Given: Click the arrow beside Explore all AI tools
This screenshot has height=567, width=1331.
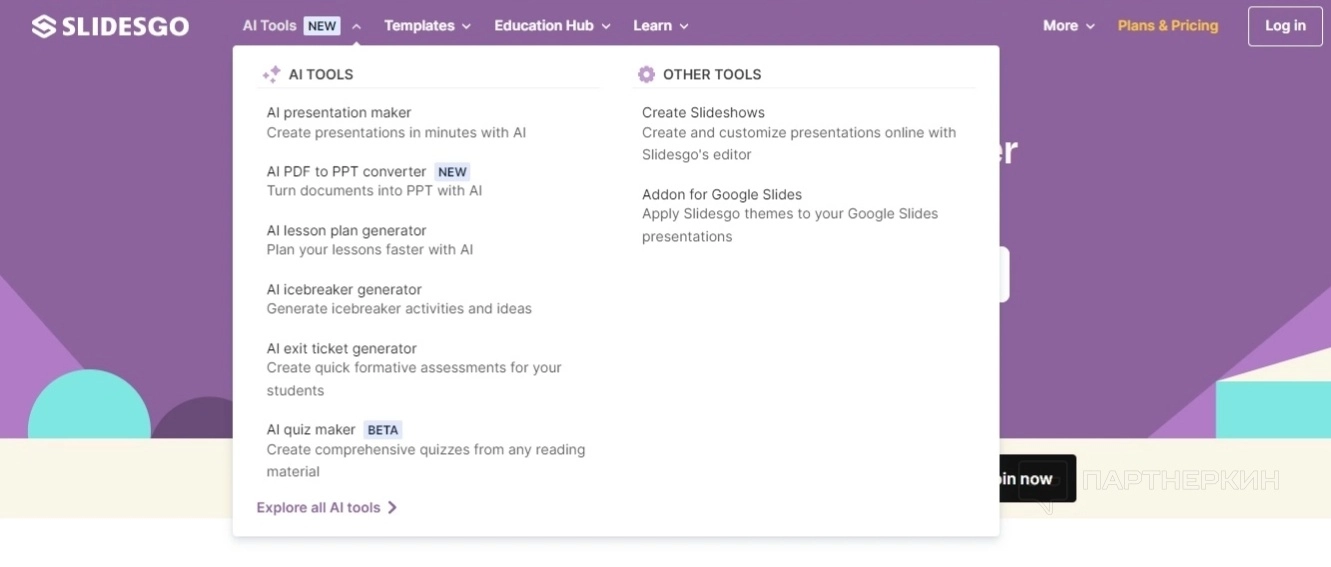Looking at the screenshot, I should pos(392,508).
